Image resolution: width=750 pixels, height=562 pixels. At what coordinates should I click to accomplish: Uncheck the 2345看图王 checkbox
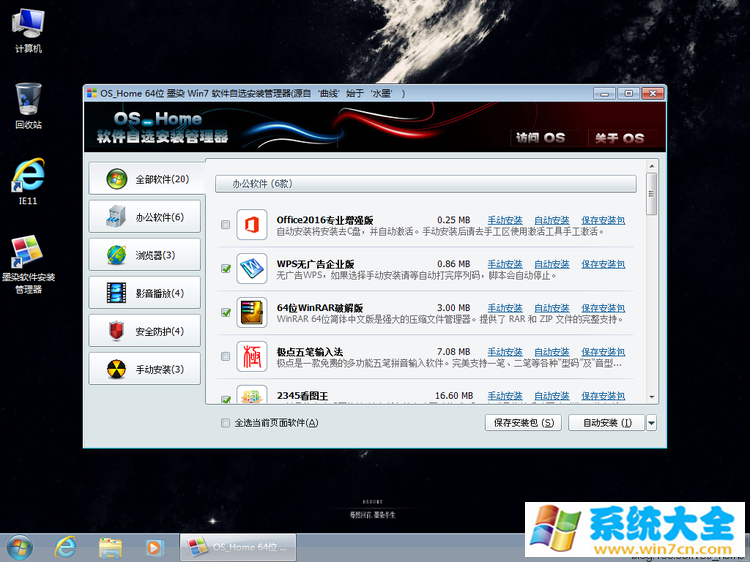[x=225, y=399]
